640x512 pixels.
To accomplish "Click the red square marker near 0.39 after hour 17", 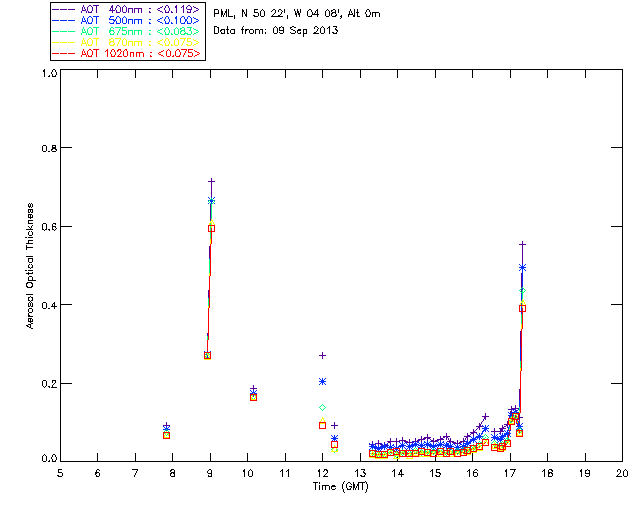I will coord(522,309).
